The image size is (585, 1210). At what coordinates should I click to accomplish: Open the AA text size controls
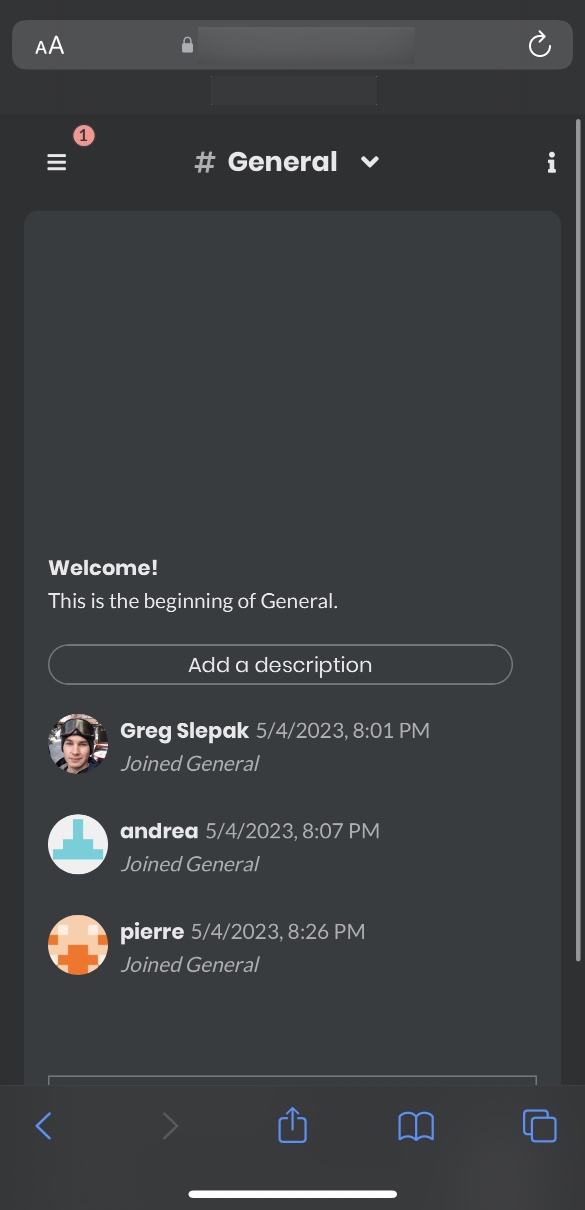tap(49, 44)
